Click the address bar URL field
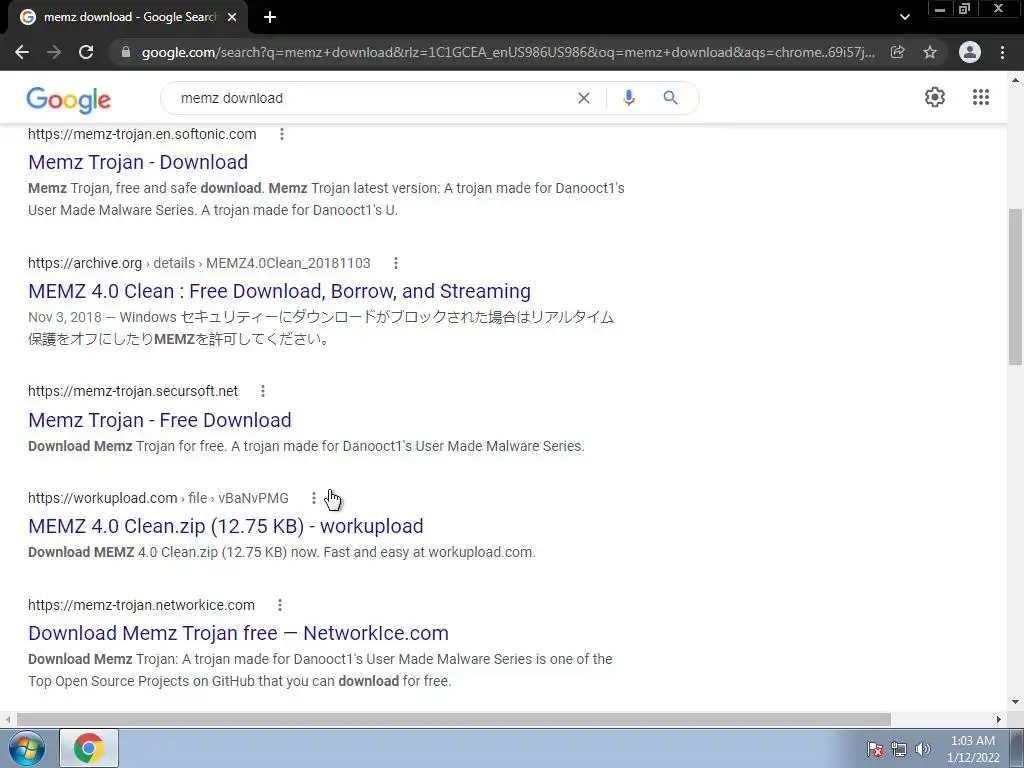Image resolution: width=1024 pixels, height=768 pixels. point(507,52)
